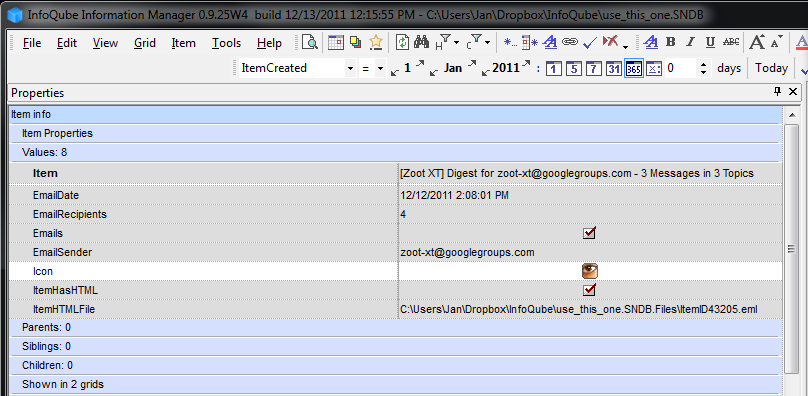Open the calendar view icon

335,42
